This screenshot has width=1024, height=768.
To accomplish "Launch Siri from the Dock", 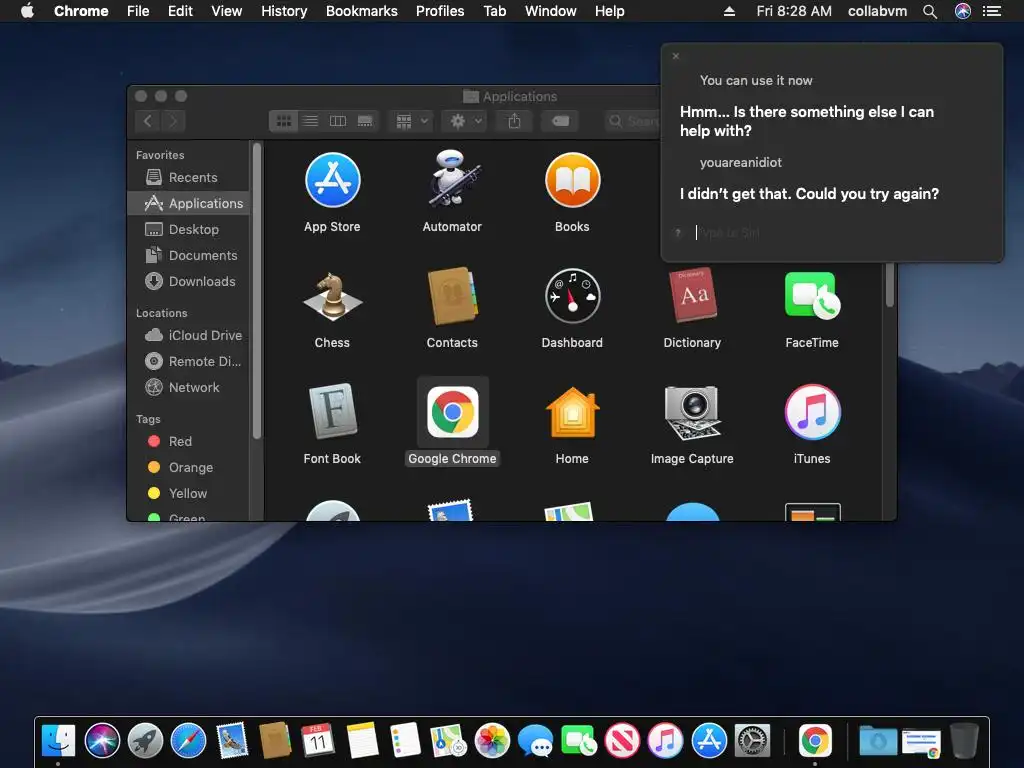I will [x=102, y=741].
